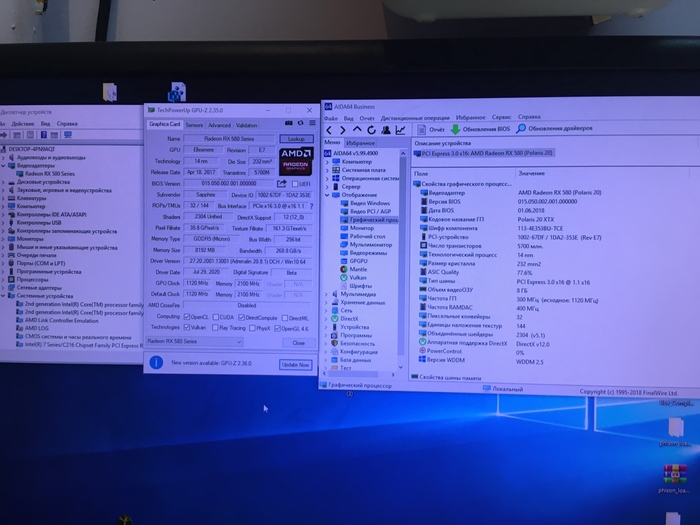Image resolution: width=700 pixels, height=525 pixels.
Task: Click the Update Now button
Action: (294, 365)
